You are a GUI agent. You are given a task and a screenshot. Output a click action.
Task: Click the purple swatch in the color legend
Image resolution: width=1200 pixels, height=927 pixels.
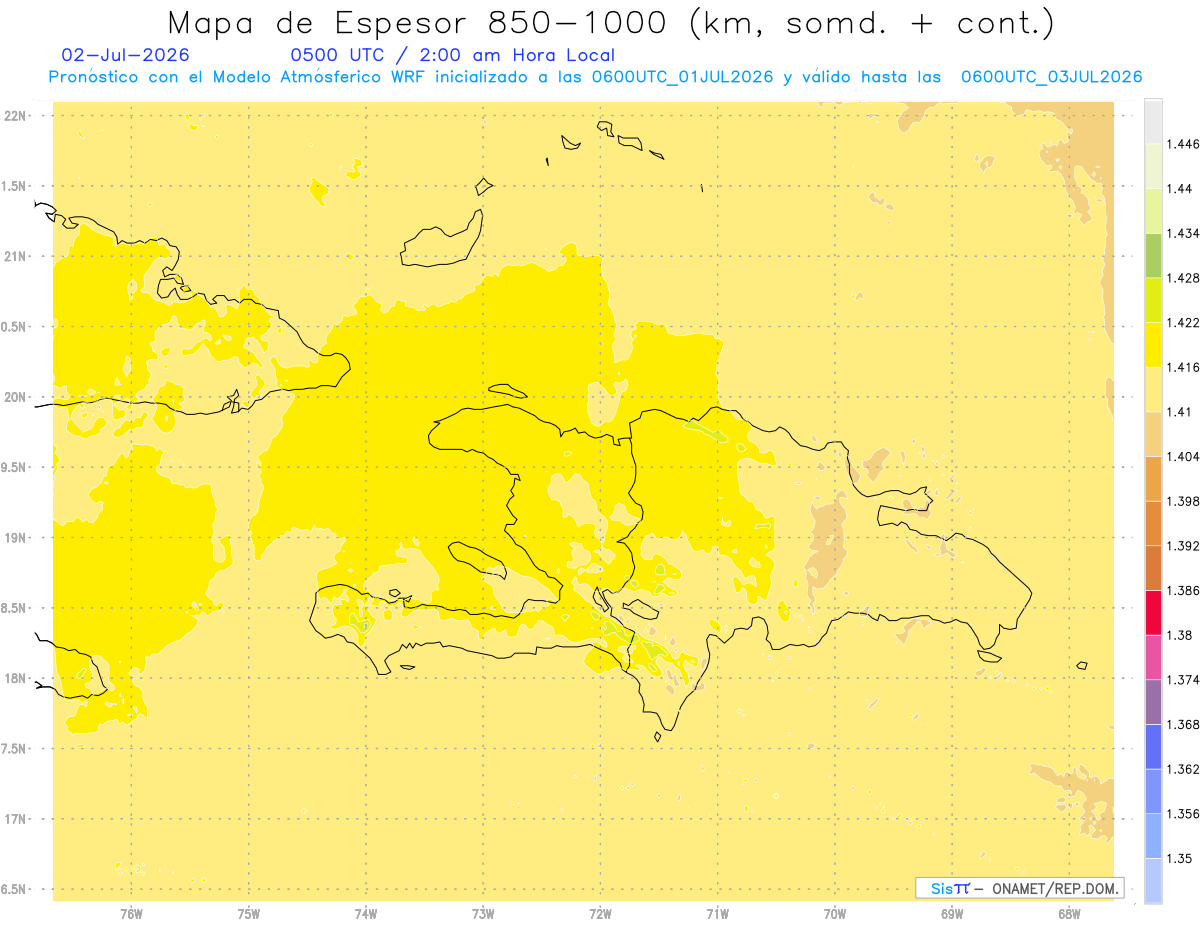coord(1153,701)
